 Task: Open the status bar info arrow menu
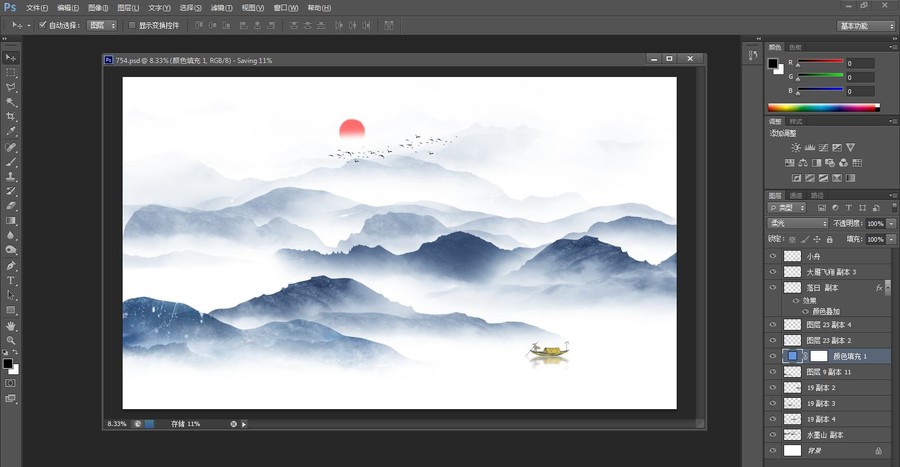244,424
